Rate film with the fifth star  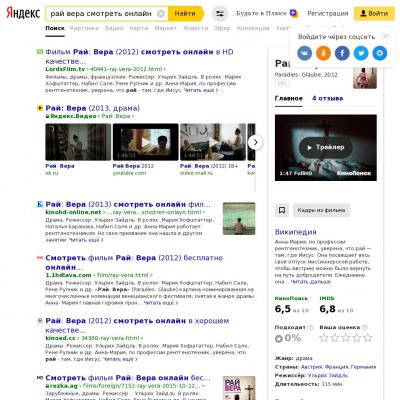[368, 338]
